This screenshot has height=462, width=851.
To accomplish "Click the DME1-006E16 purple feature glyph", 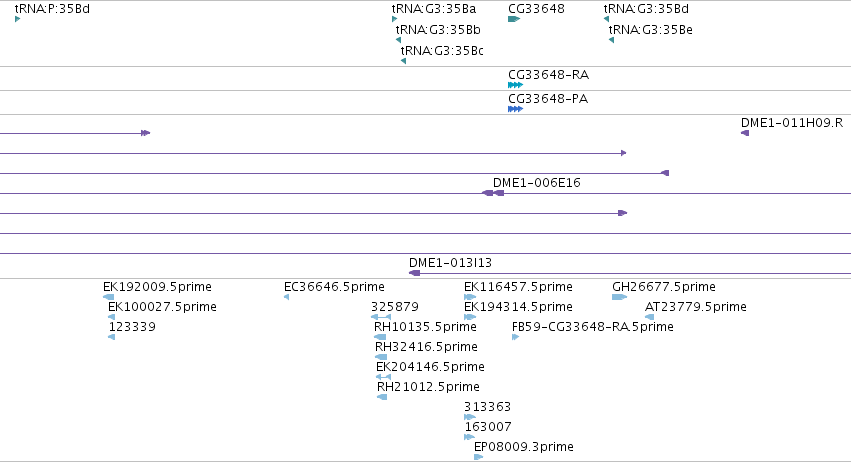I will point(493,193).
